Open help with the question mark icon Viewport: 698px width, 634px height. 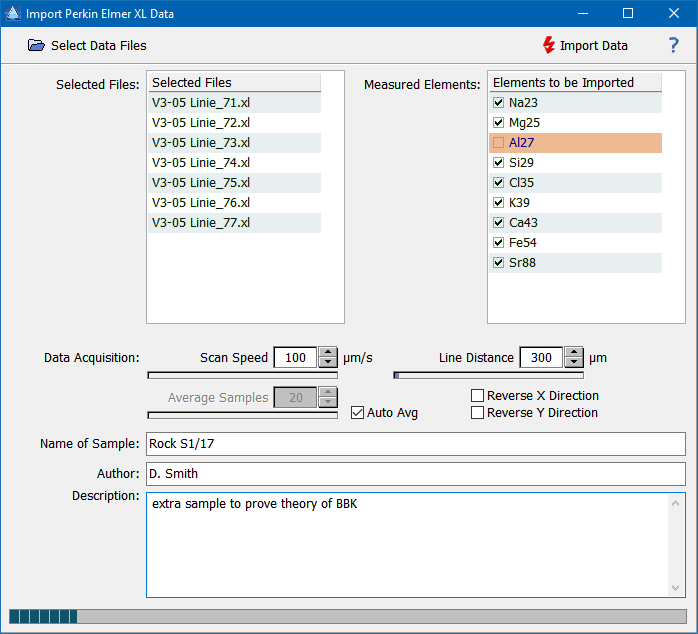674,45
